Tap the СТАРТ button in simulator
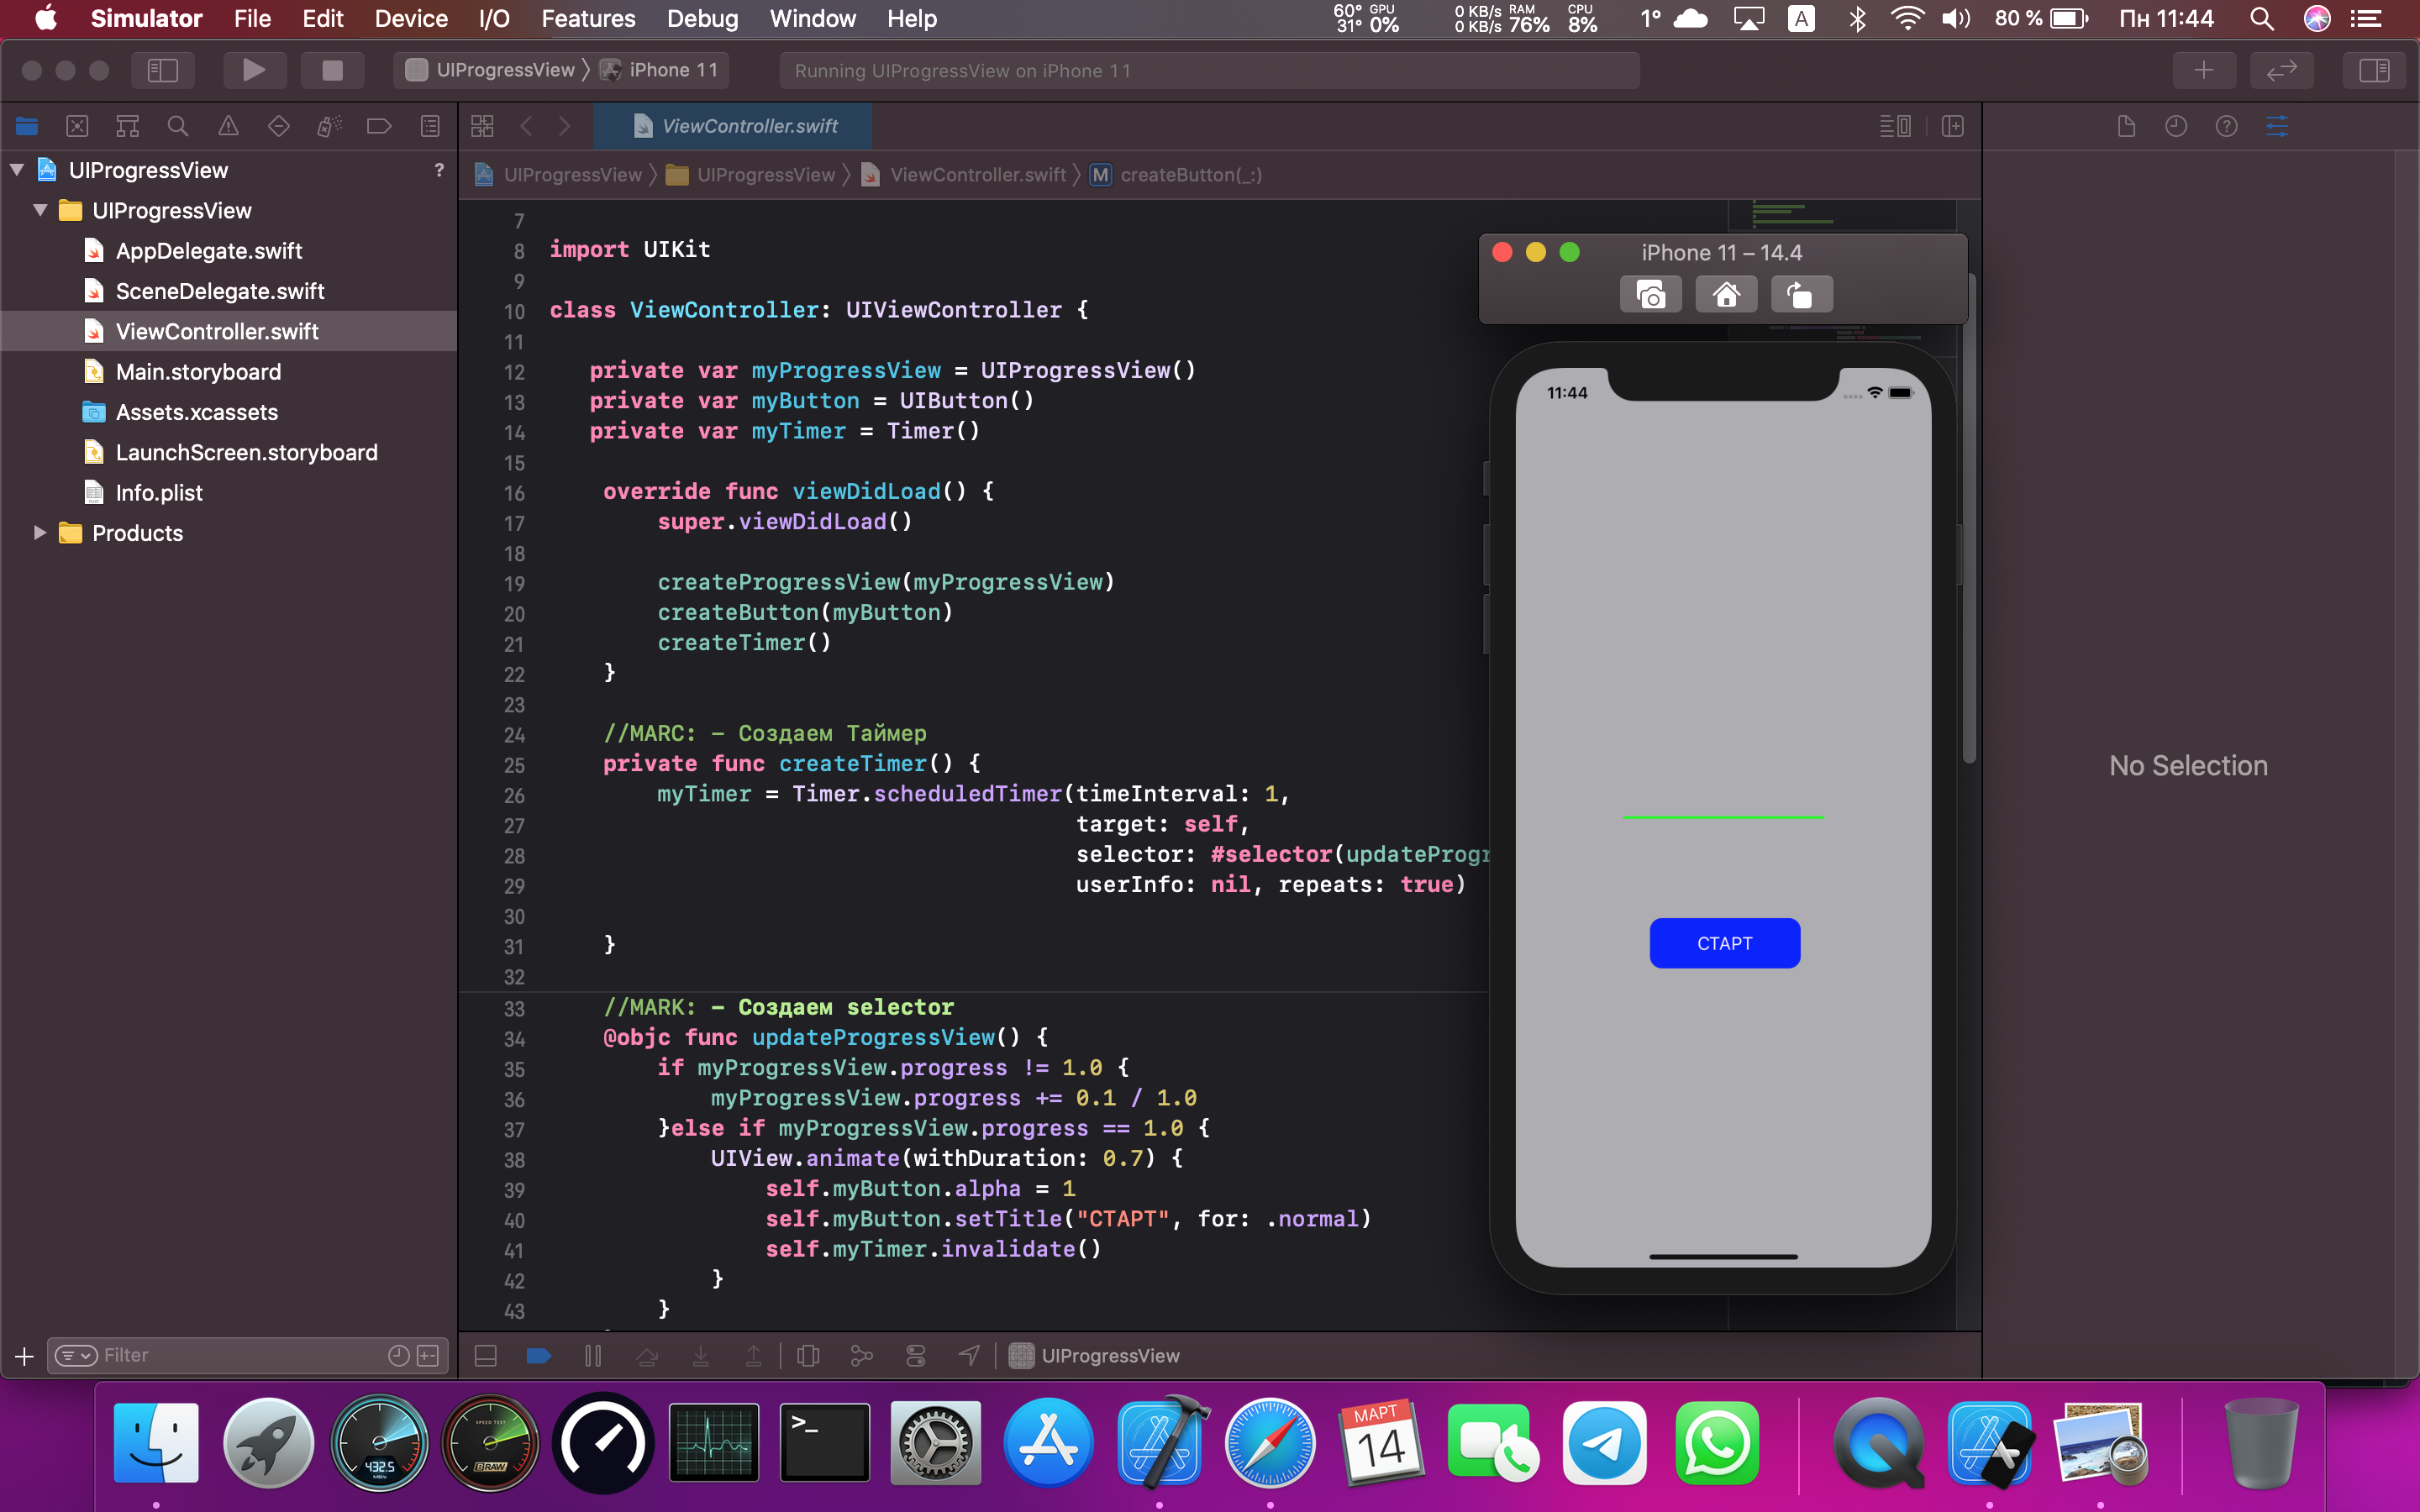Screen dimensions: 2420x1512 (x=1724, y=943)
